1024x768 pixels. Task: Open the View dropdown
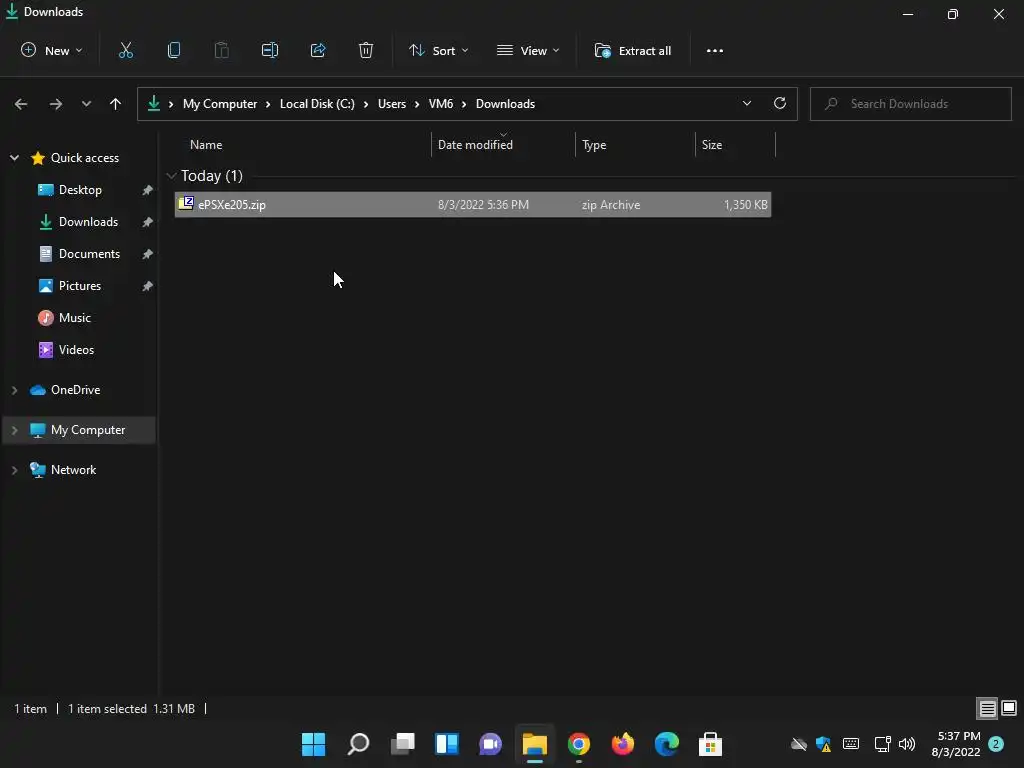click(528, 50)
